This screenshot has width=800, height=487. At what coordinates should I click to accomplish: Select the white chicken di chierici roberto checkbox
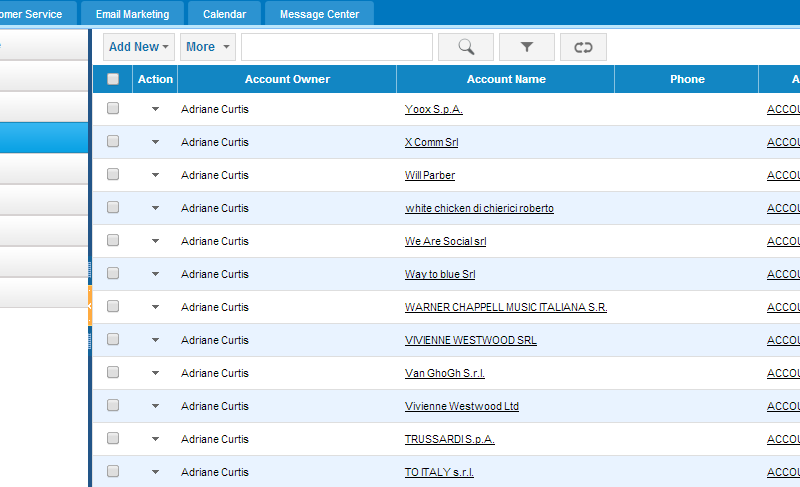[x=113, y=207]
